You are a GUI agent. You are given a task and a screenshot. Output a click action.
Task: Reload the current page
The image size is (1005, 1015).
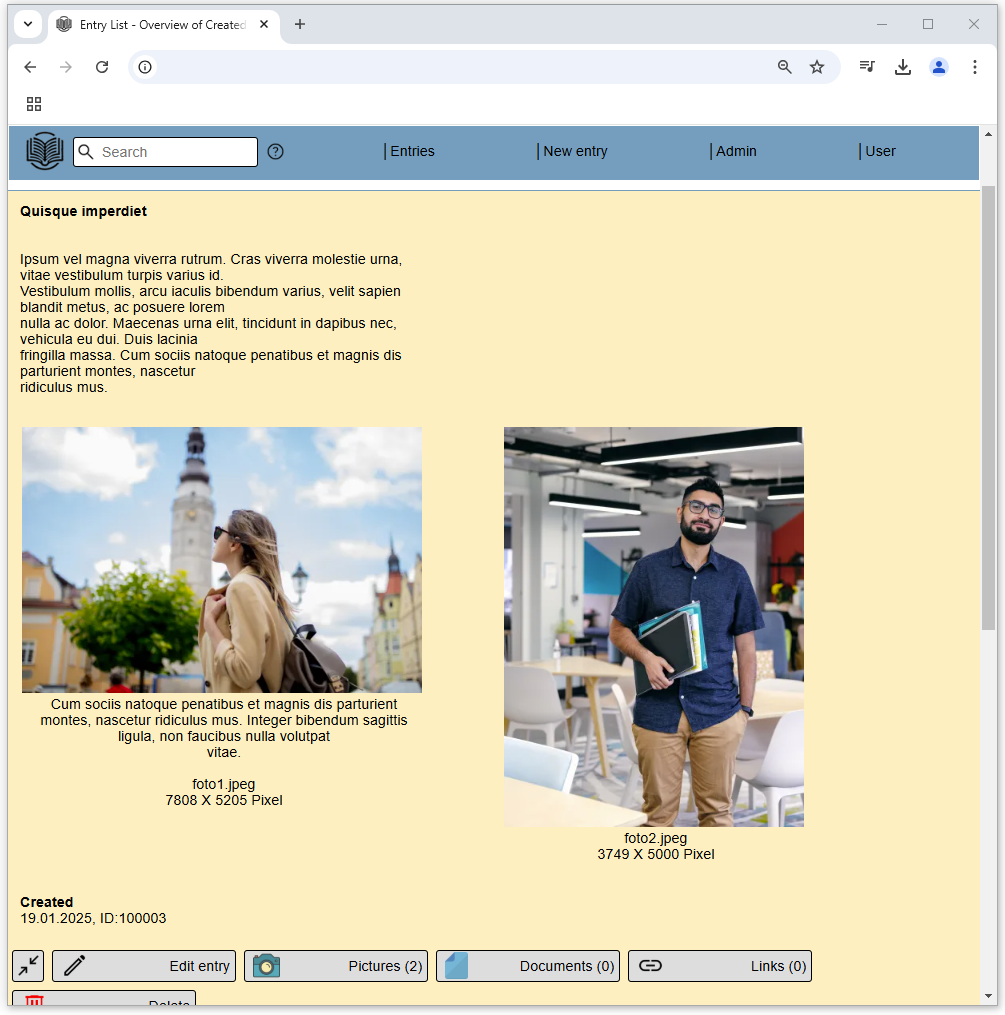point(102,67)
